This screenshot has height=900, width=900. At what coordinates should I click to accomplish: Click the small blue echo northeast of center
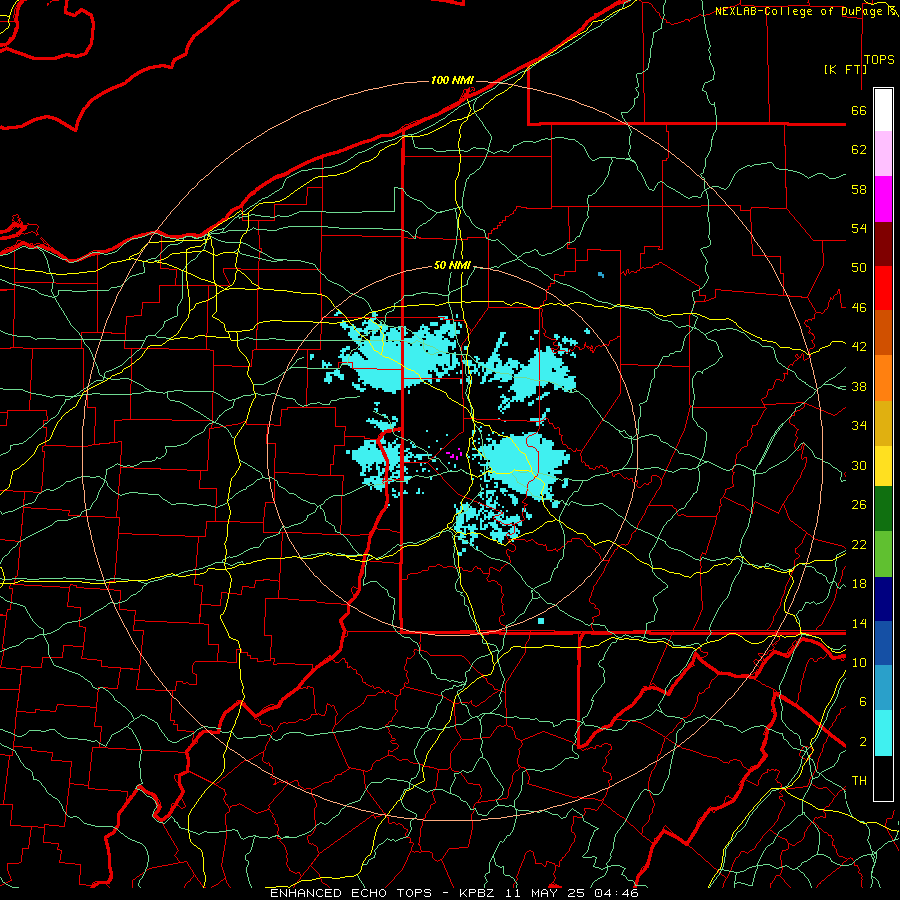[600, 275]
